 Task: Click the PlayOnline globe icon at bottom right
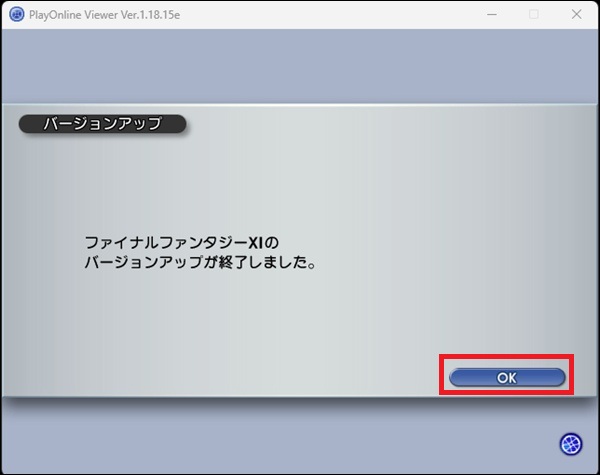(570, 443)
